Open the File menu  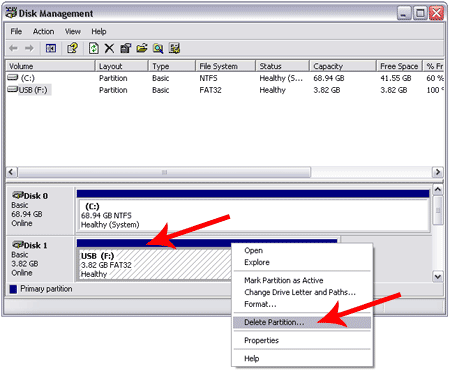click(x=16, y=31)
